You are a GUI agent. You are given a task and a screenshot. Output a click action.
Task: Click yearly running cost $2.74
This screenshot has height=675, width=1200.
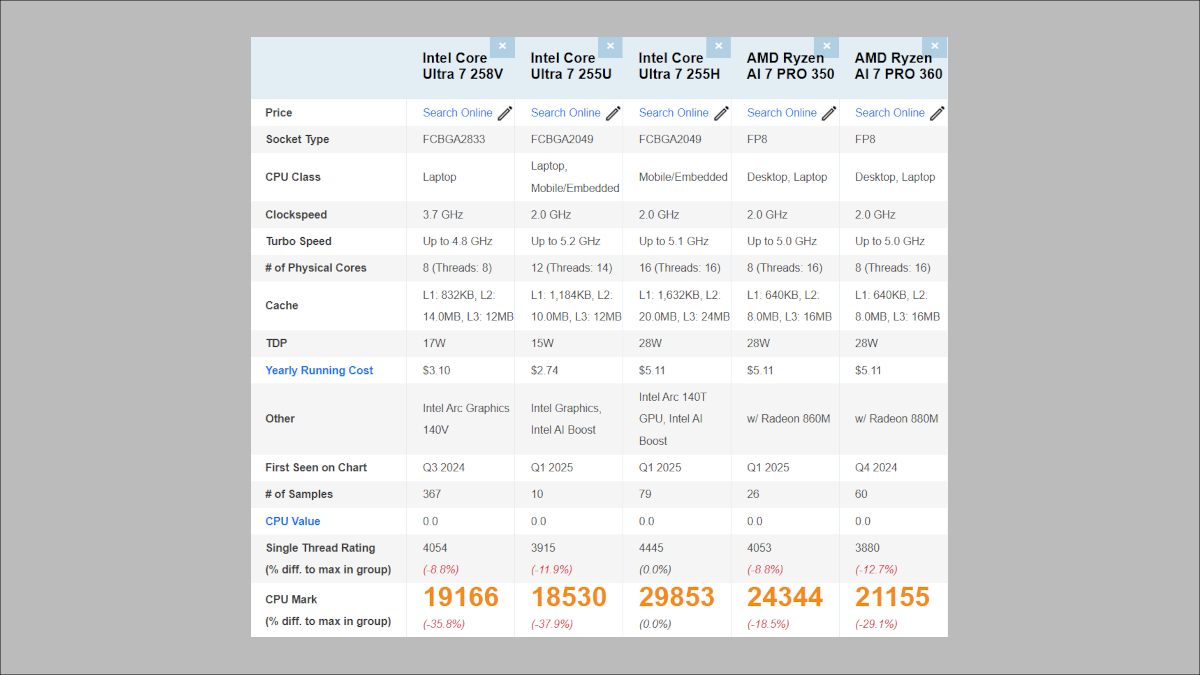pyautogui.click(x=545, y=370)
